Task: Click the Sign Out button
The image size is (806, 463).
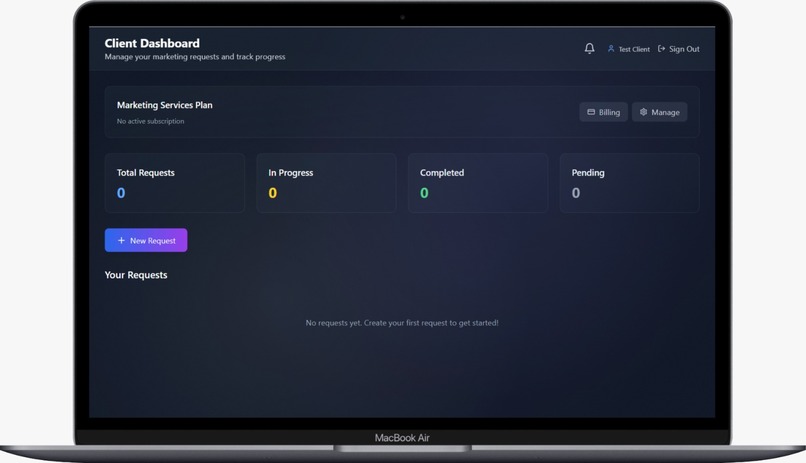Action: coord(679,49)
